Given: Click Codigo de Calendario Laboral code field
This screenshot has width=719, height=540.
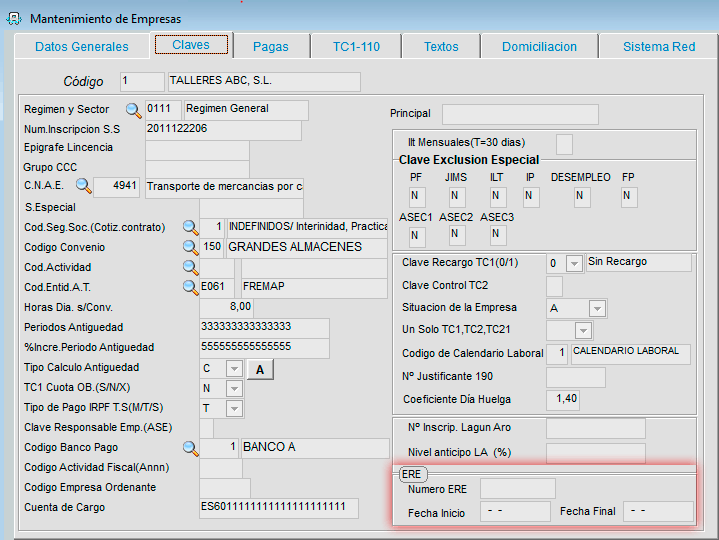Looking at the screenshot, I should coord(557,354).
